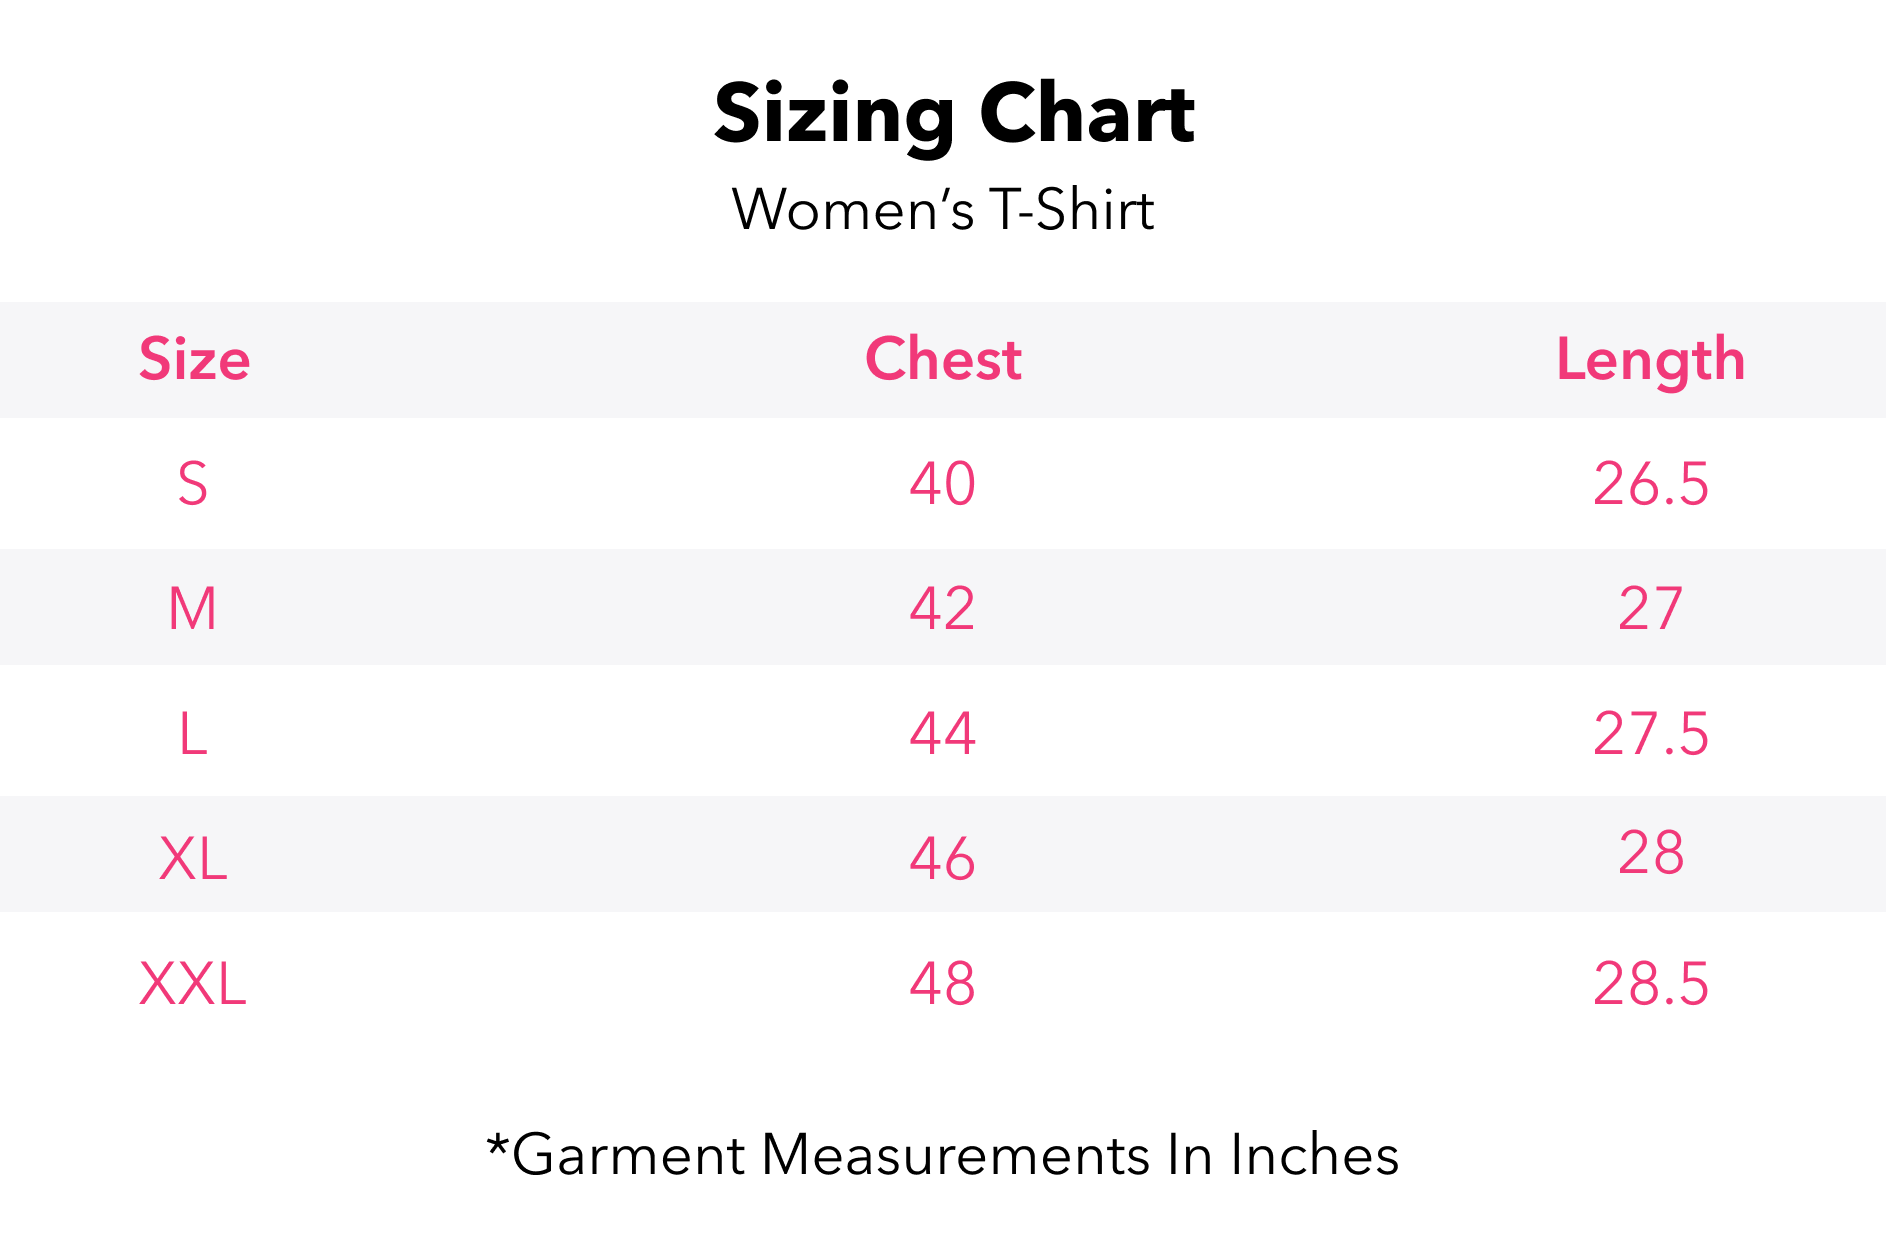The image size is (1886, 1256).
Task: Select the Size column header
Action: [194, 359]
